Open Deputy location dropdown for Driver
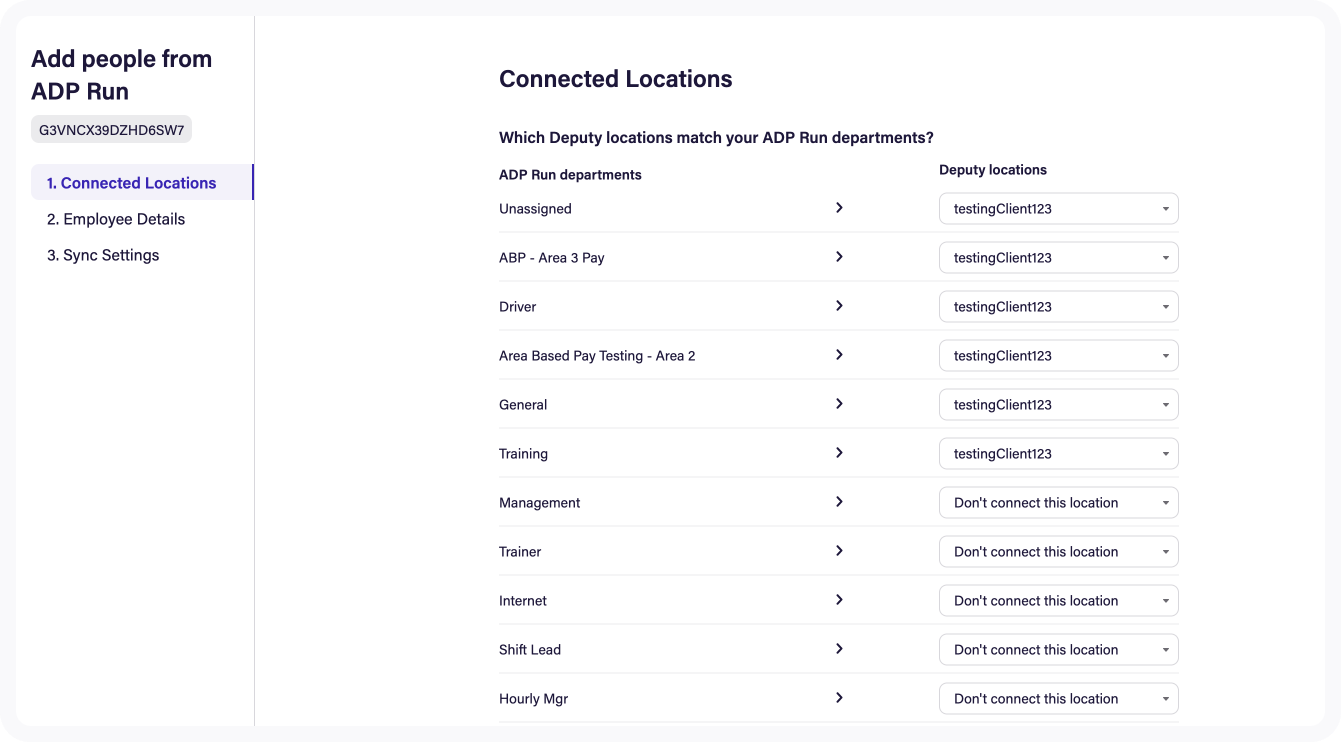 [1059, 307]
